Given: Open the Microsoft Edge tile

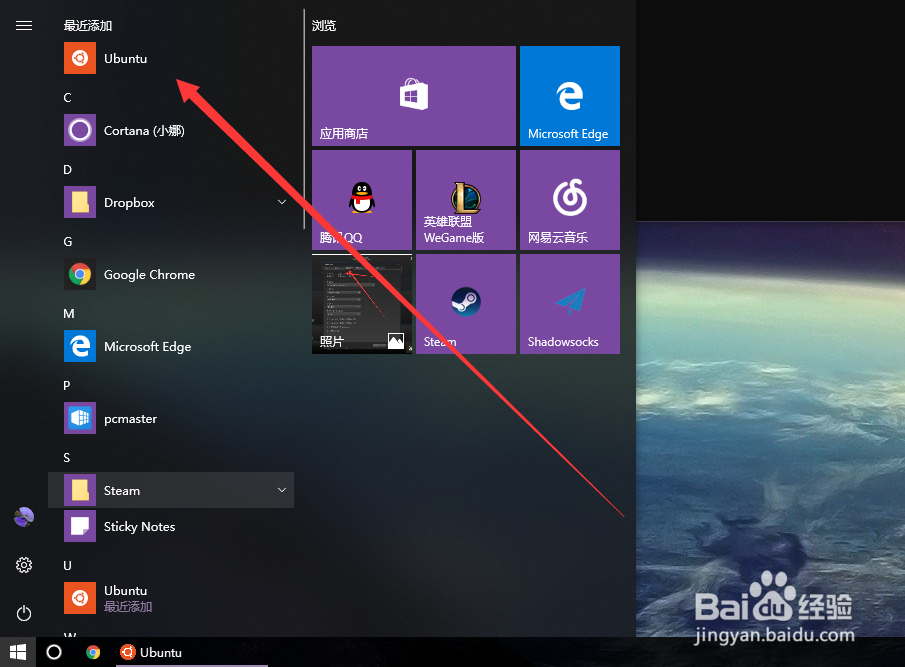Looking at the screenshot, I should click(x=570, y=96).
